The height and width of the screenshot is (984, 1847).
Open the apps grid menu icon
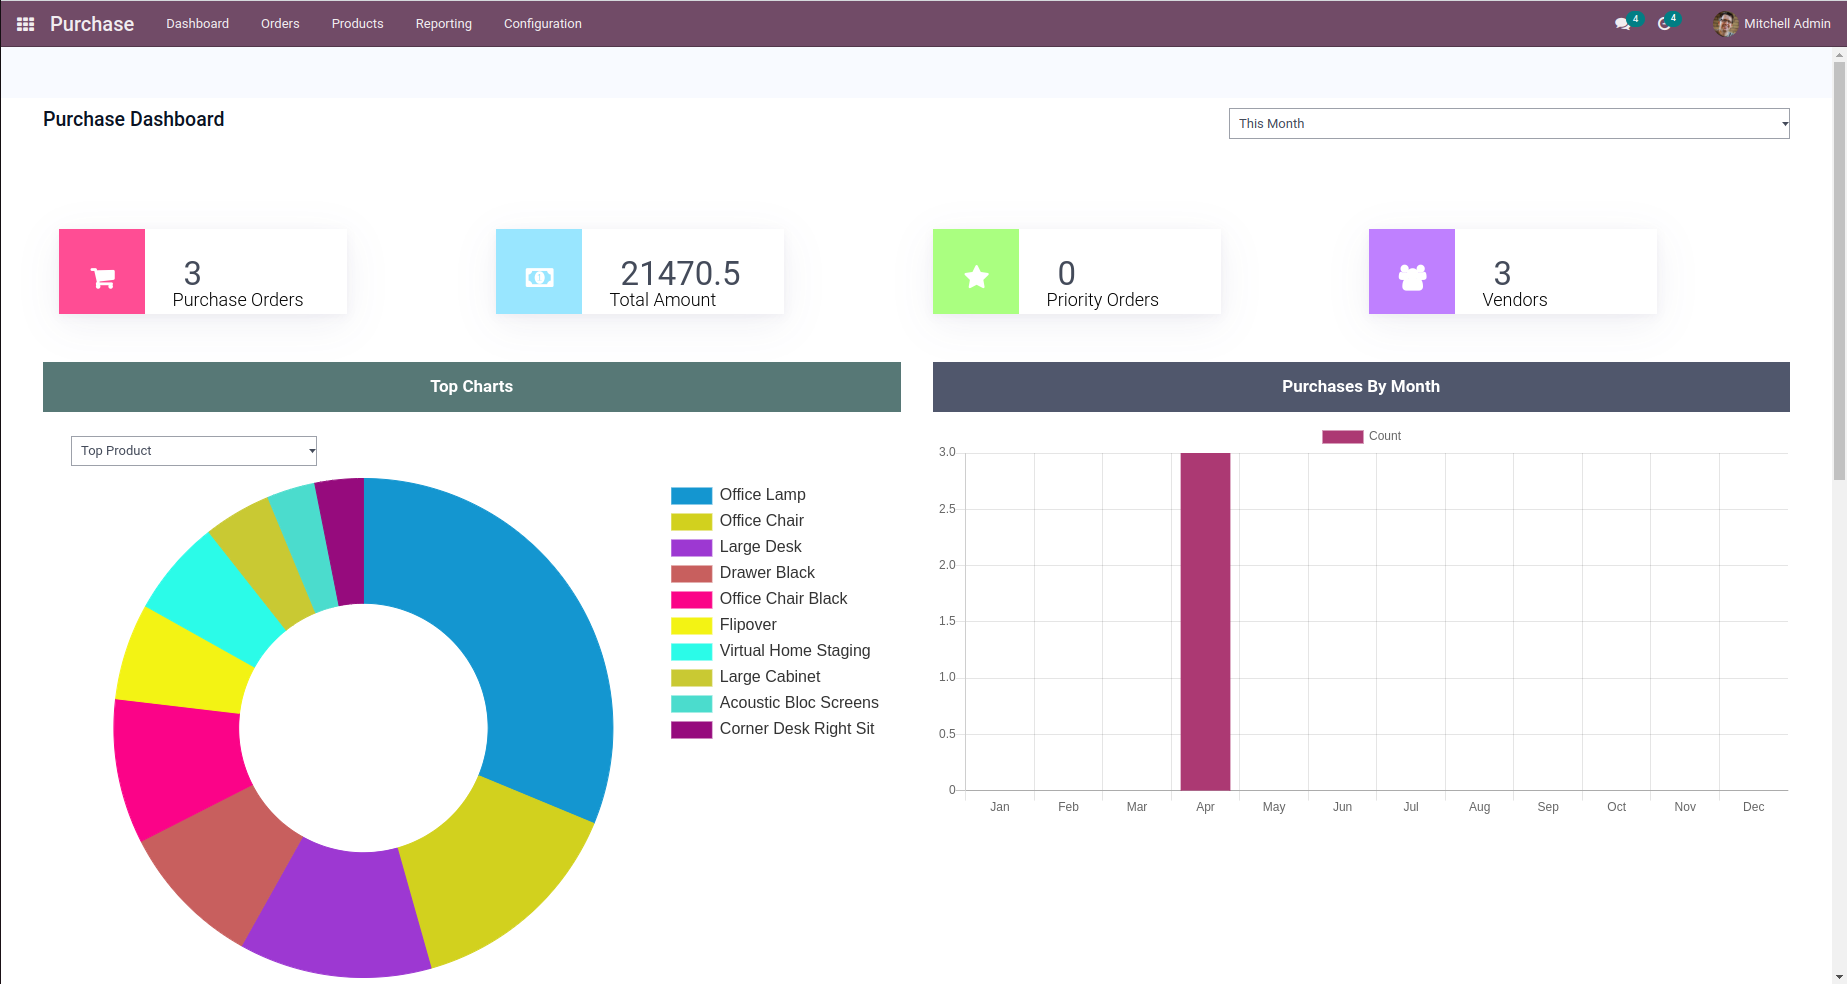click(x=26, y=24)
